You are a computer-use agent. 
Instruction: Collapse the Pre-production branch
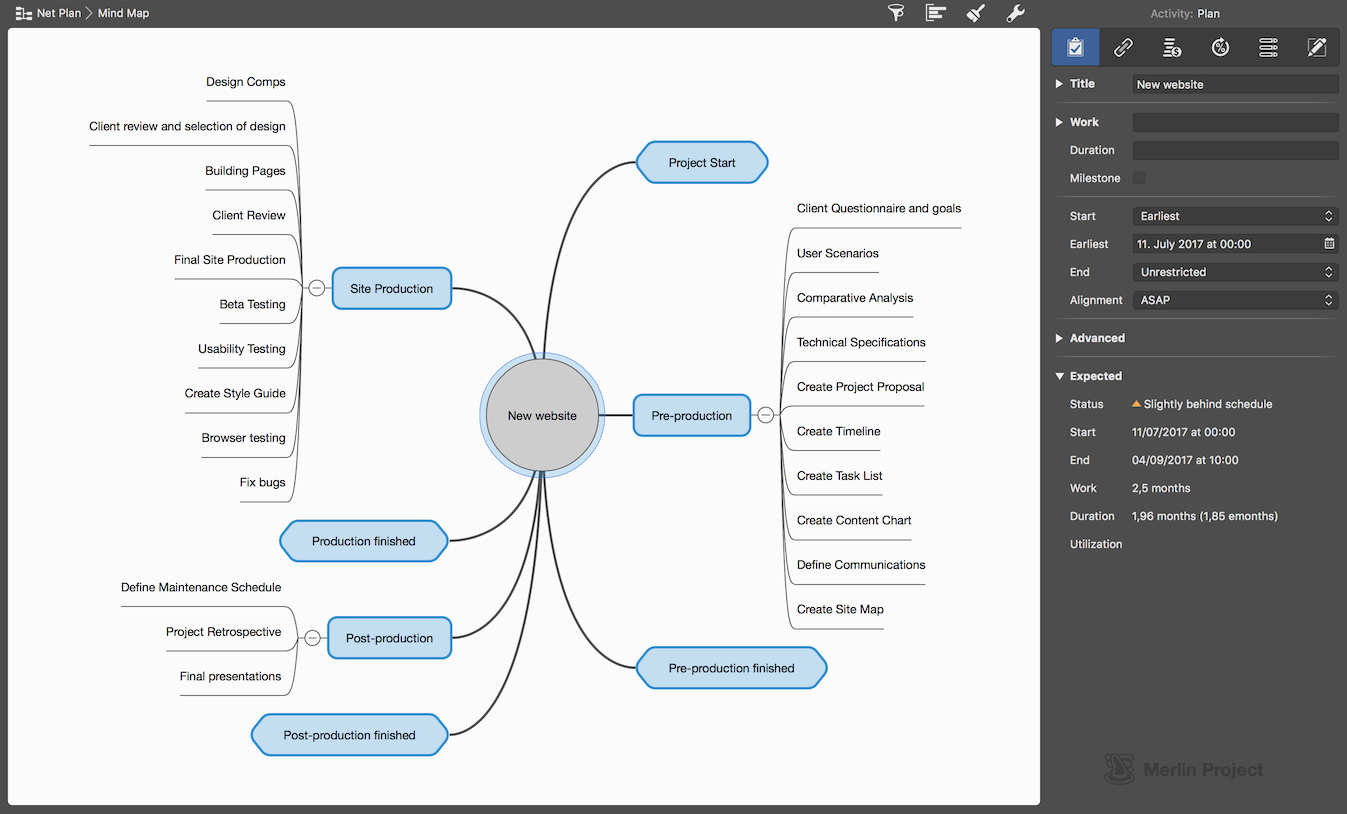click(766, 415)
